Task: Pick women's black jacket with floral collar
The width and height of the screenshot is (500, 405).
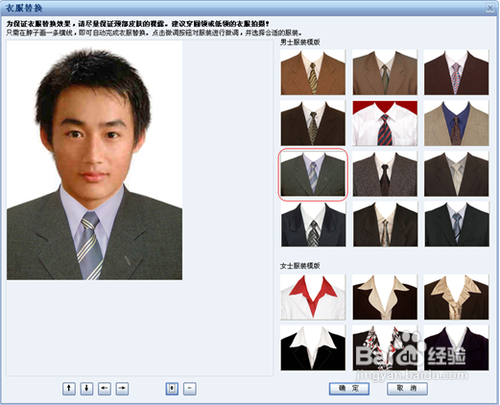Action: 385,348
